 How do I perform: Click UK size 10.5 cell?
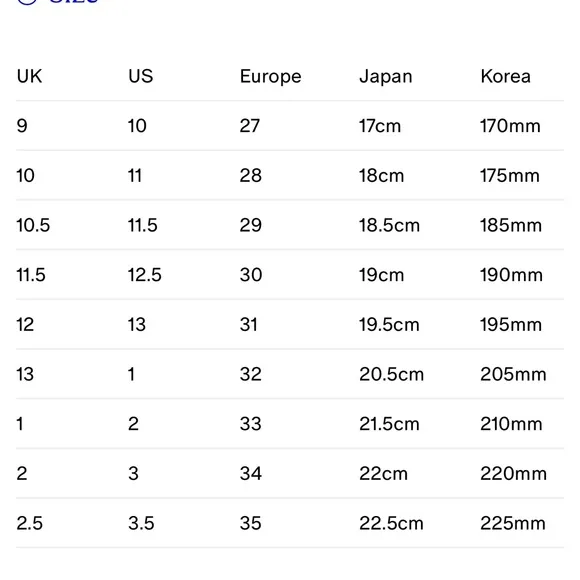point(33,225)
